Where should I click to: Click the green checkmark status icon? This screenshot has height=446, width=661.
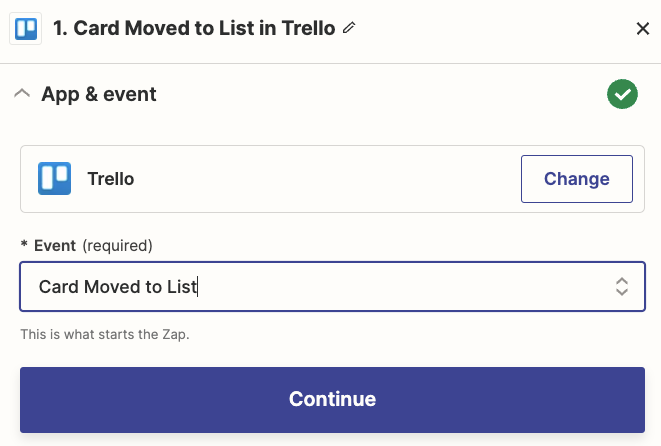point(622,95)
